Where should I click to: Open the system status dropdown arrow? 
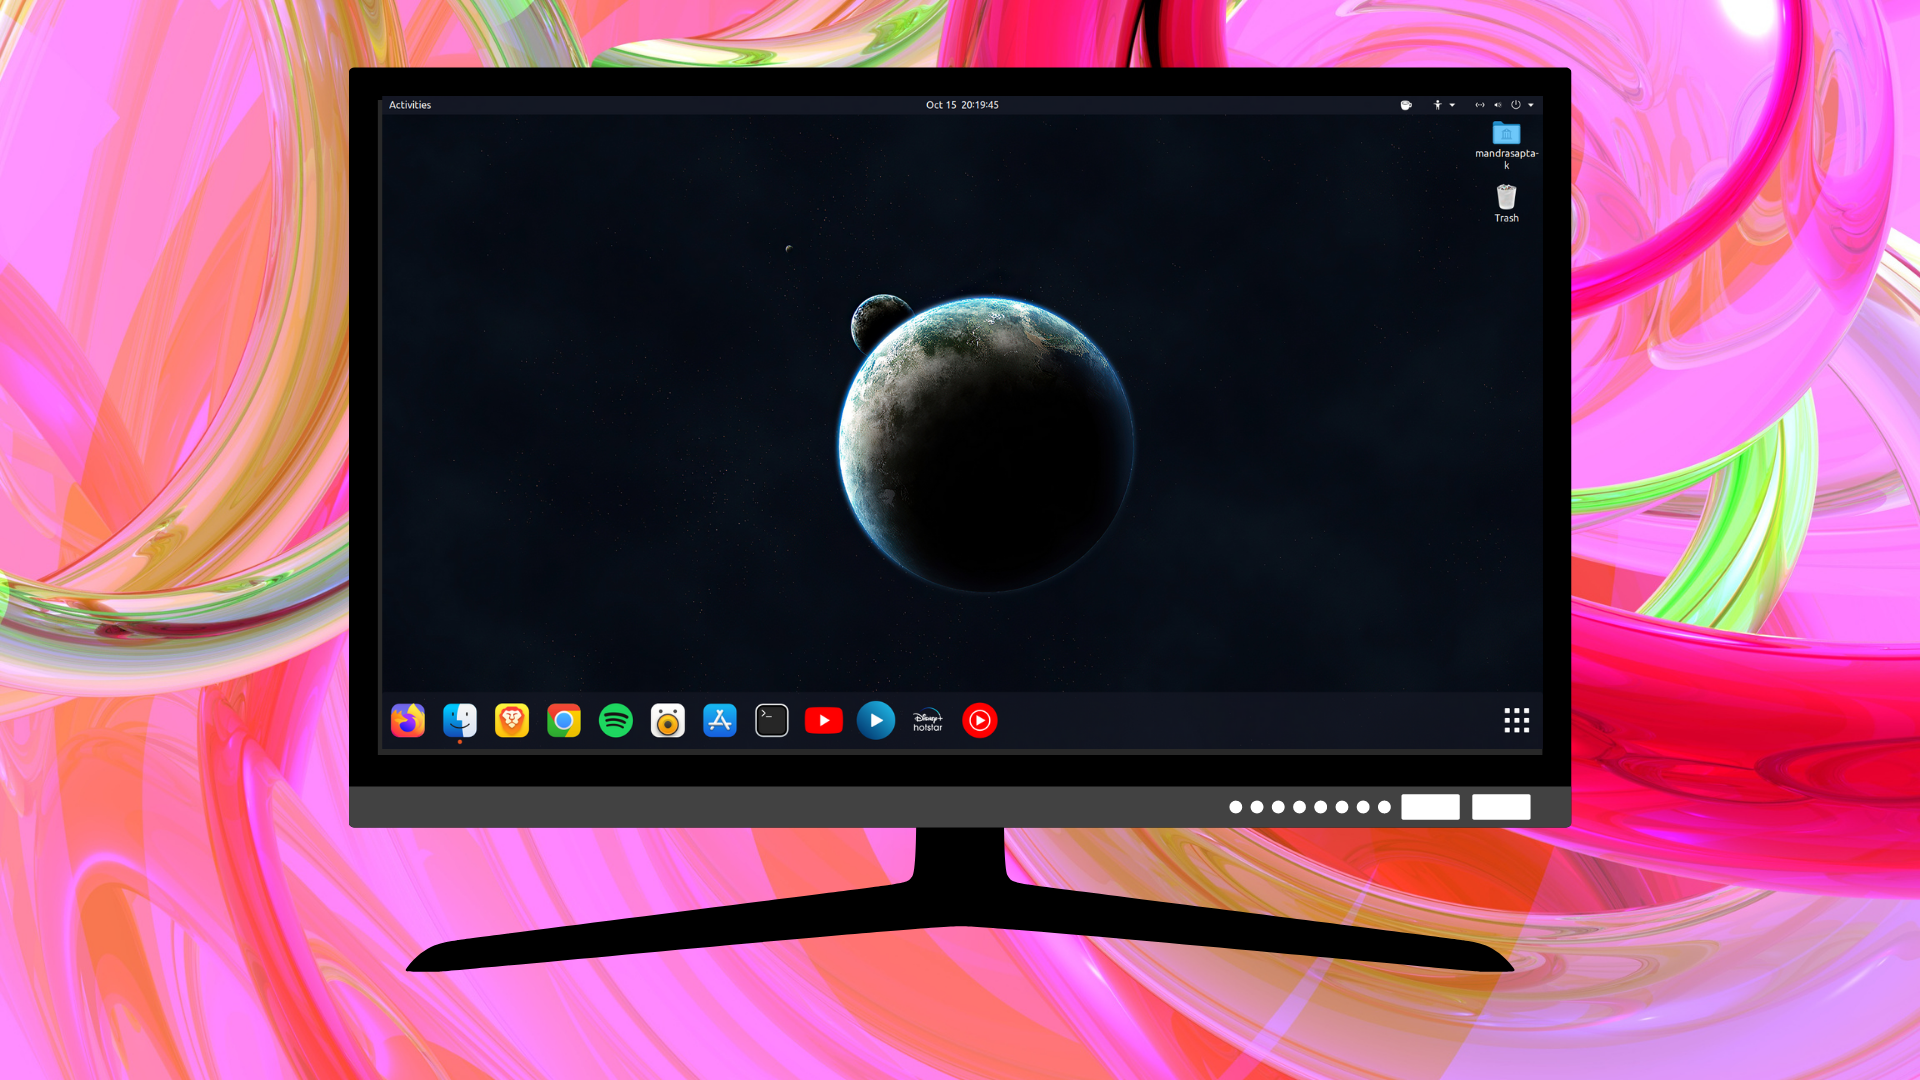coord(1531,105)
